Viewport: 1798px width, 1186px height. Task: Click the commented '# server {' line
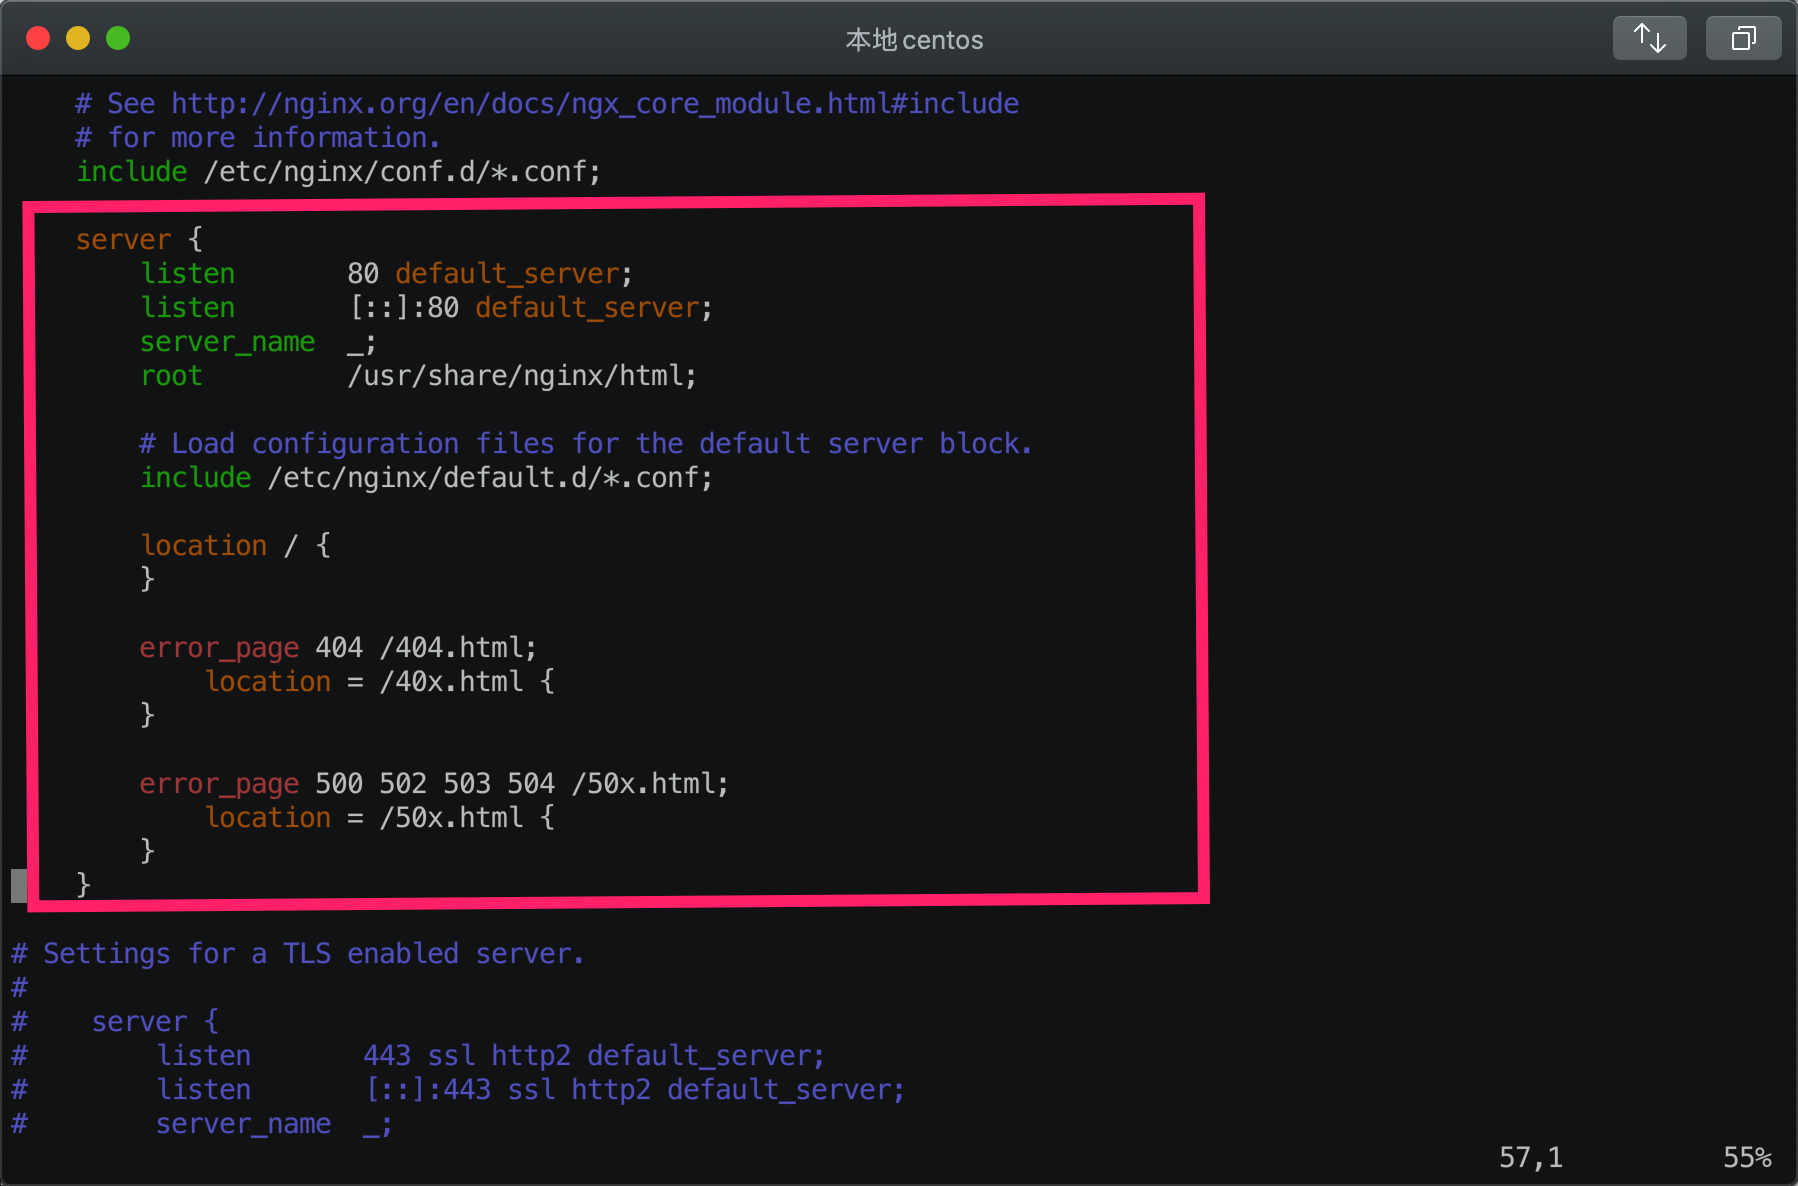[115, 1022]
